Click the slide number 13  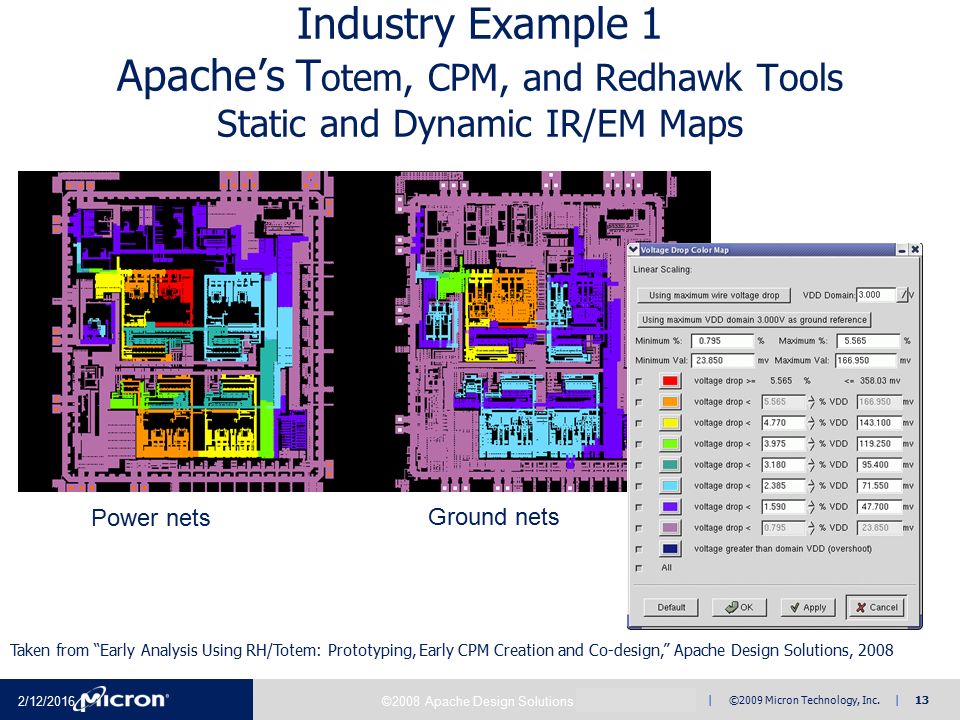[x=921, y=700]
